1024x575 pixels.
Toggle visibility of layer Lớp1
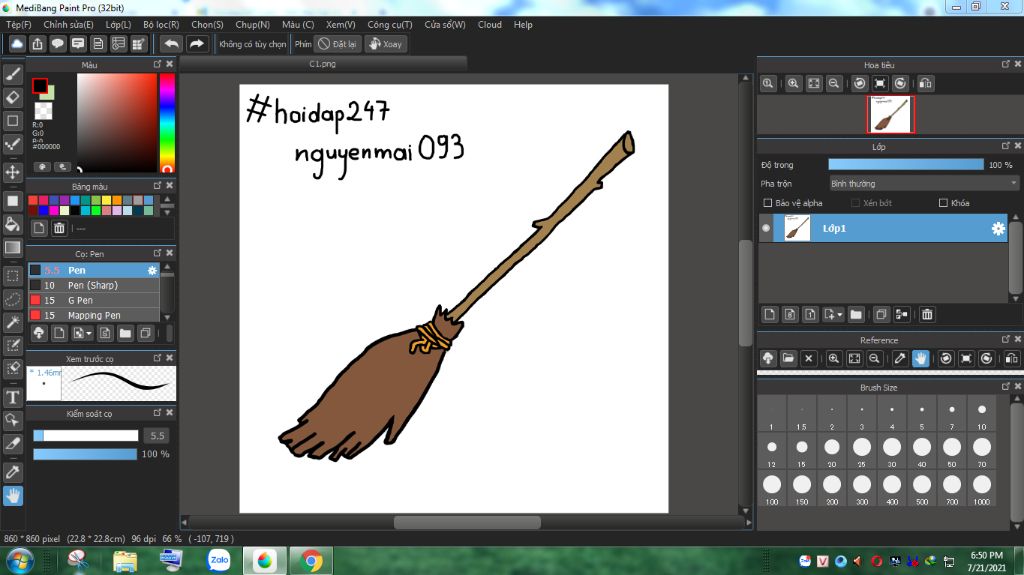pos(766,228)
